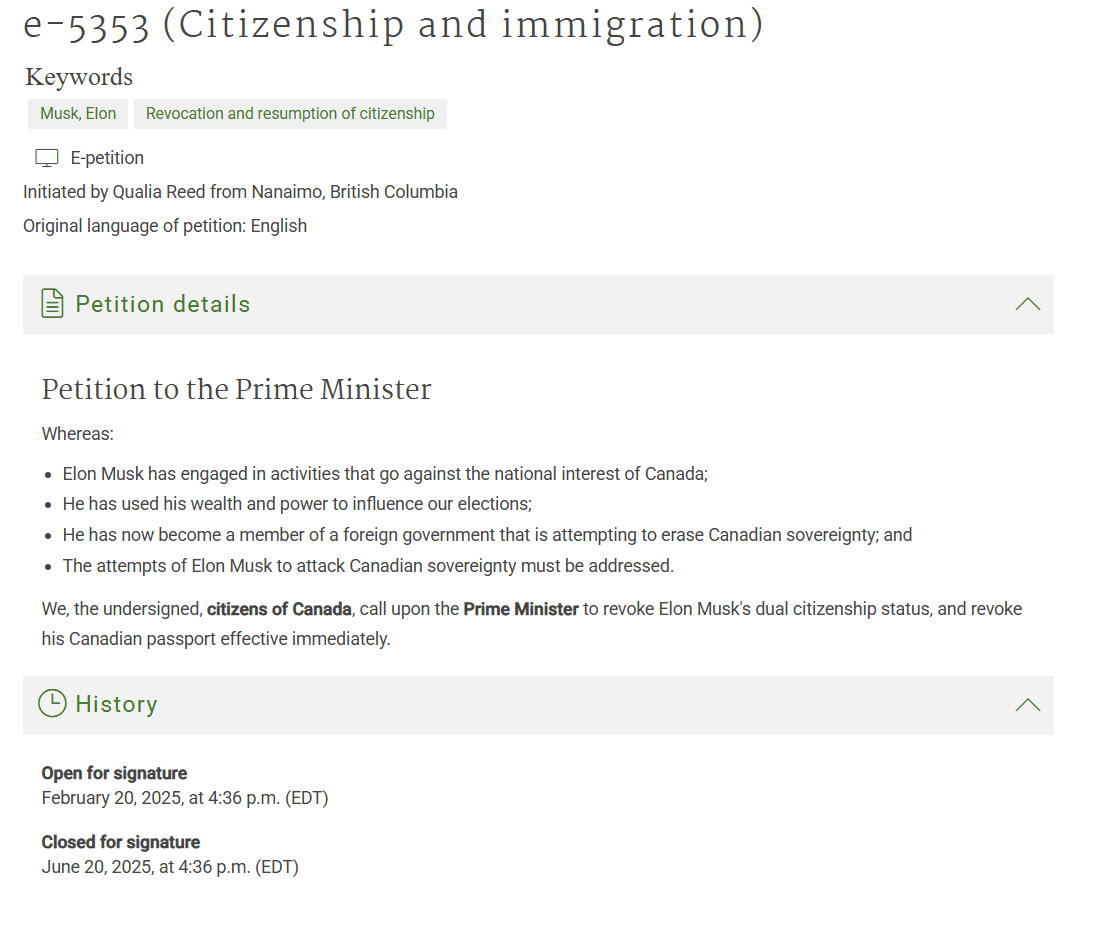Collapse the Petition details section chevron
The width and height of the screenshot is (1118, 925).
pos(1027,304)
